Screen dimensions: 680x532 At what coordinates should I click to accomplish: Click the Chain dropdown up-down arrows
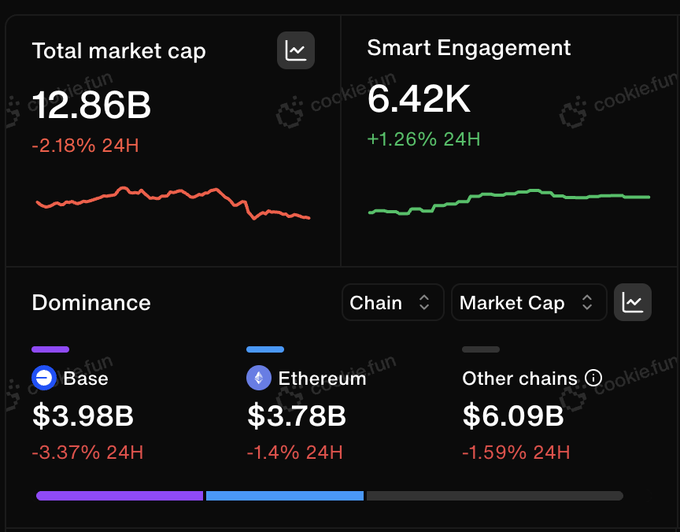click(x=424, y=302)
